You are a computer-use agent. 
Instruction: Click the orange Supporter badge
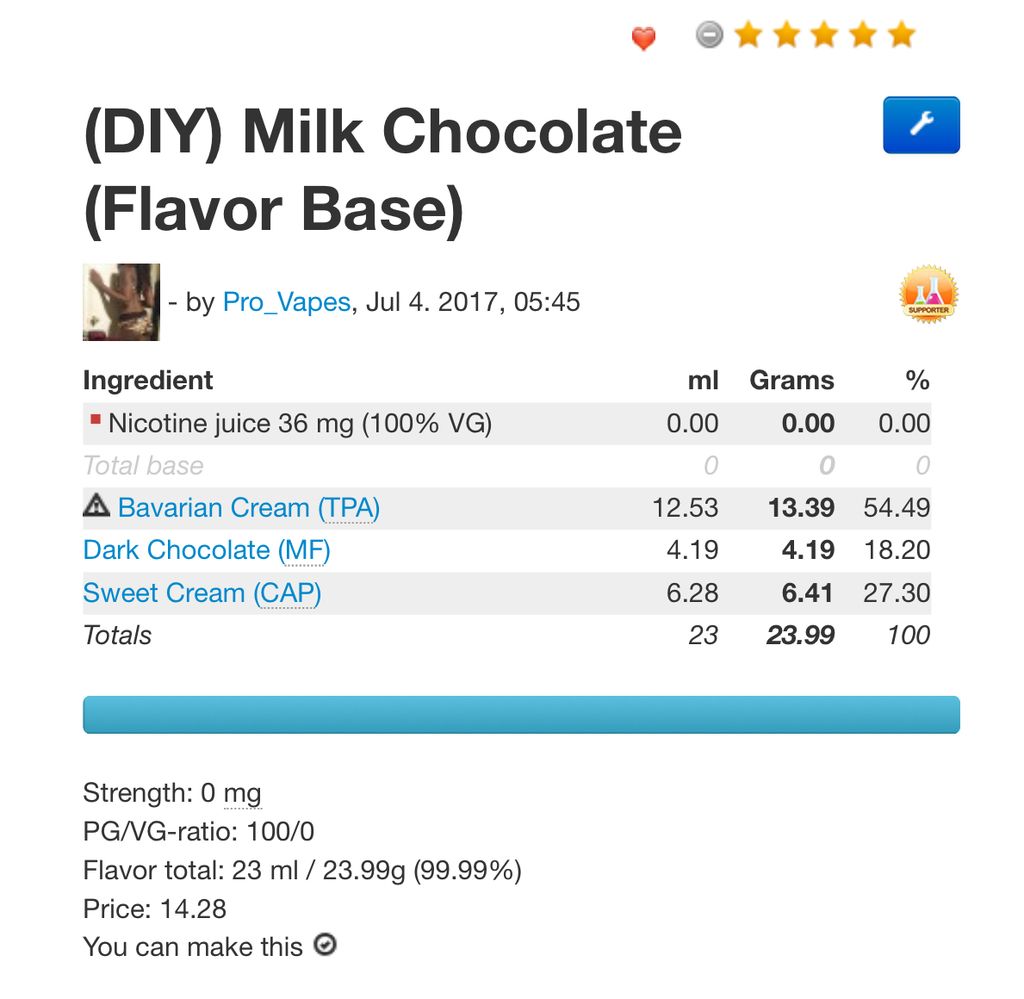(929, 294)
